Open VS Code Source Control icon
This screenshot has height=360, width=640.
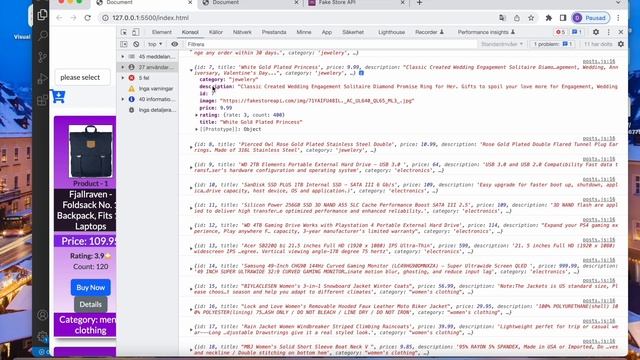(x=42, y=57)
